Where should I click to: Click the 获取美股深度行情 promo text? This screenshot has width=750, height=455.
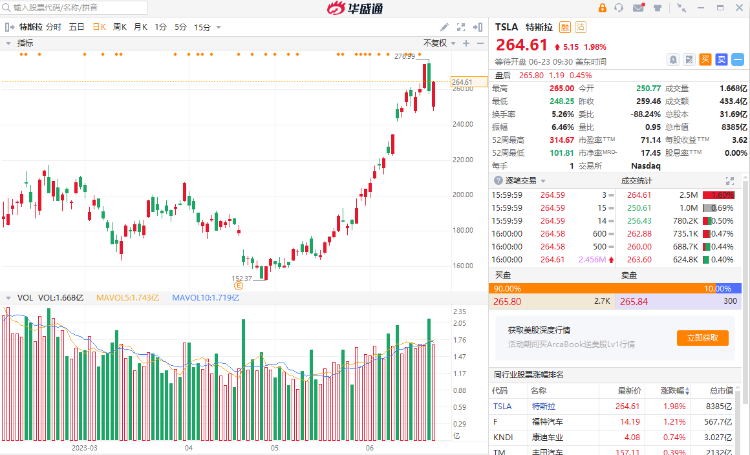pos(539,330)
